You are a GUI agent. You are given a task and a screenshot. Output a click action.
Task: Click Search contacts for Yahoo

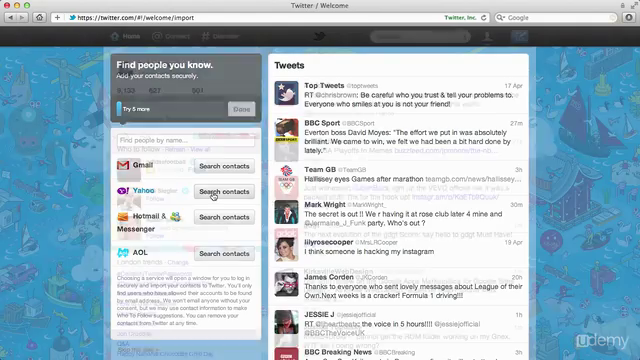(x=224, y=191)
